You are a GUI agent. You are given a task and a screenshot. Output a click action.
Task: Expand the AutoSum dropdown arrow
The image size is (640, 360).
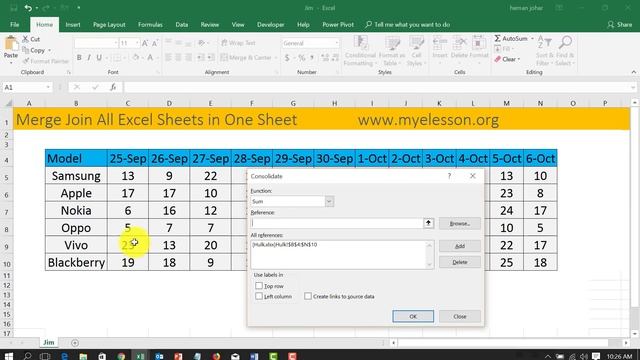click(532, 38)
